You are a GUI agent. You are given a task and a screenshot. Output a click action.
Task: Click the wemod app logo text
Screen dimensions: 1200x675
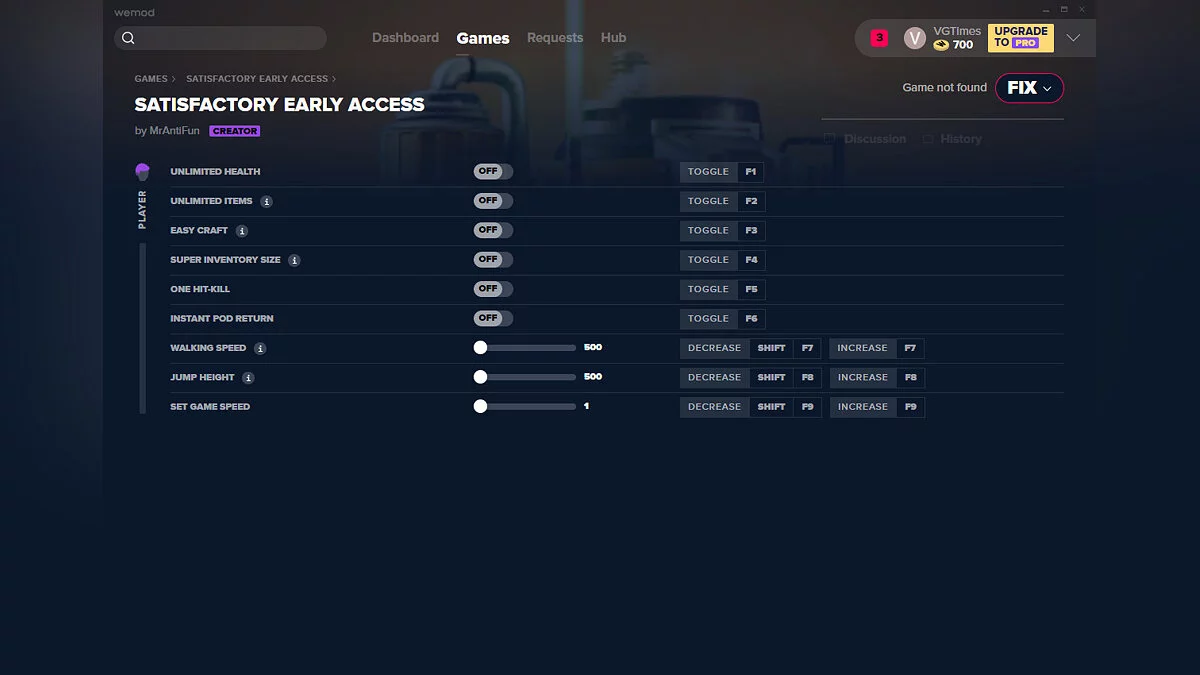(x=135, y=13)
